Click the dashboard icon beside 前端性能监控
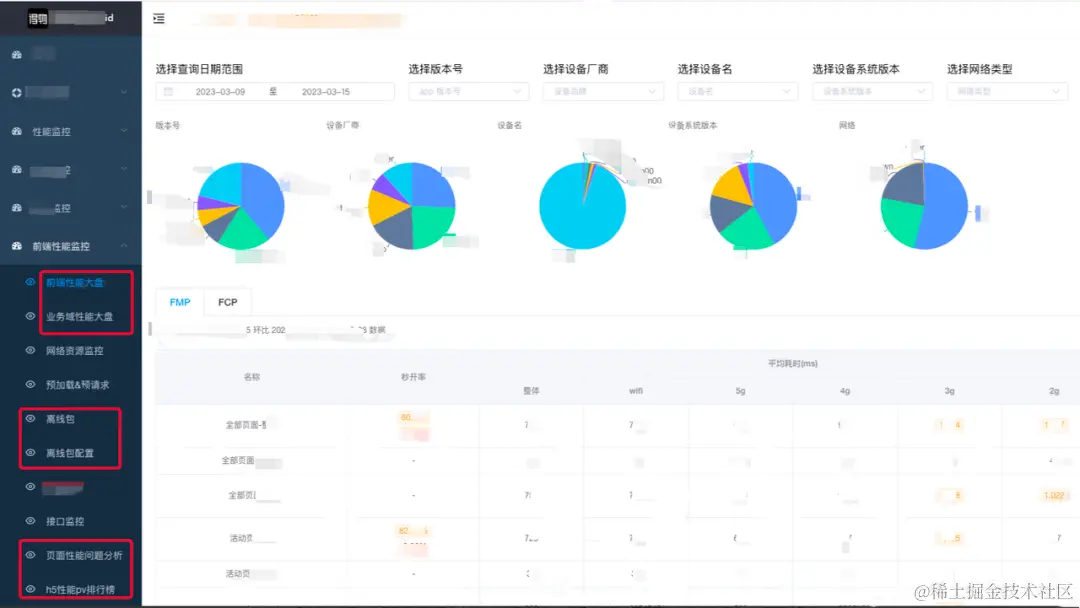This screenshot has height=608, width=1080. 17,246
